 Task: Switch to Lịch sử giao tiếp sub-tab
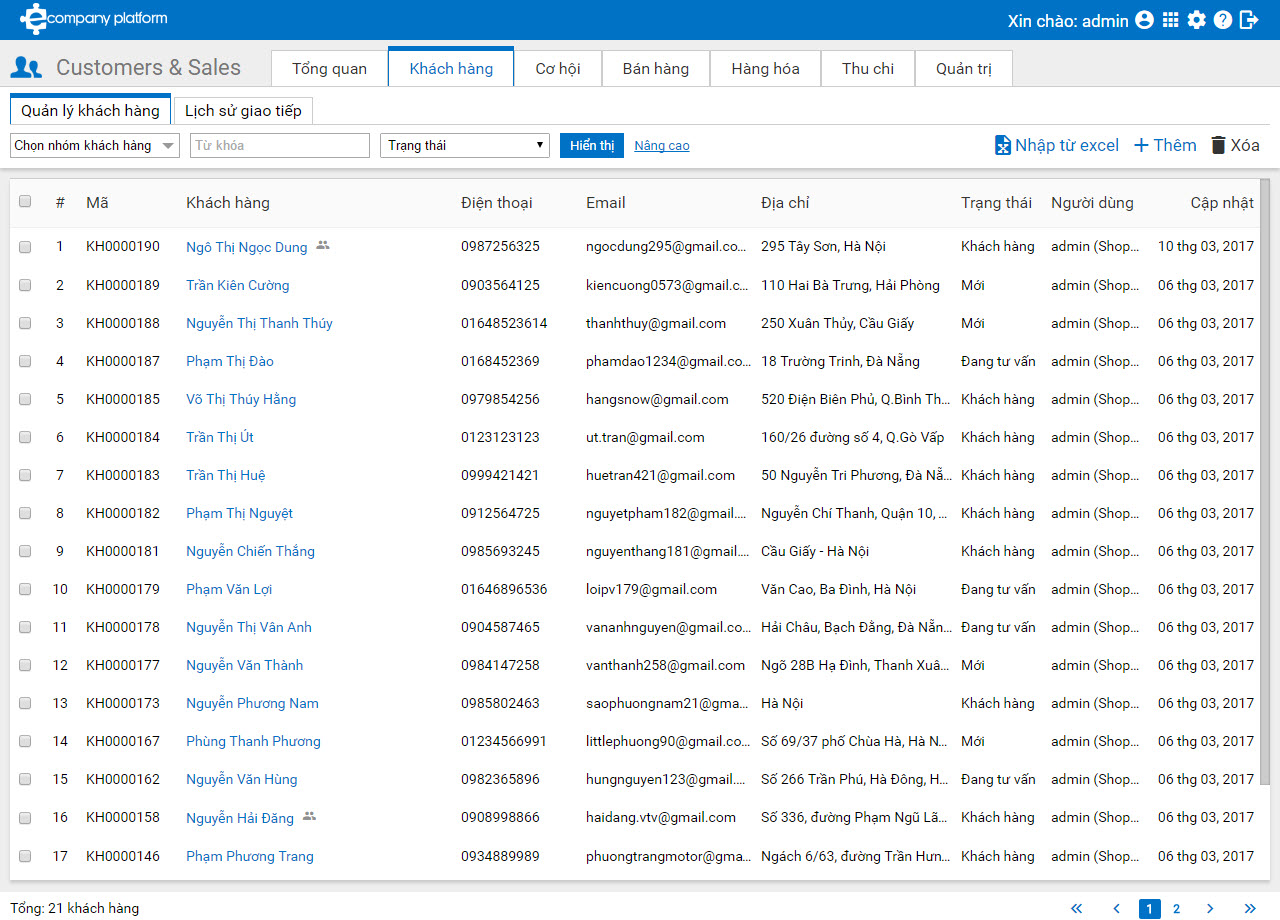coord(243,110)
